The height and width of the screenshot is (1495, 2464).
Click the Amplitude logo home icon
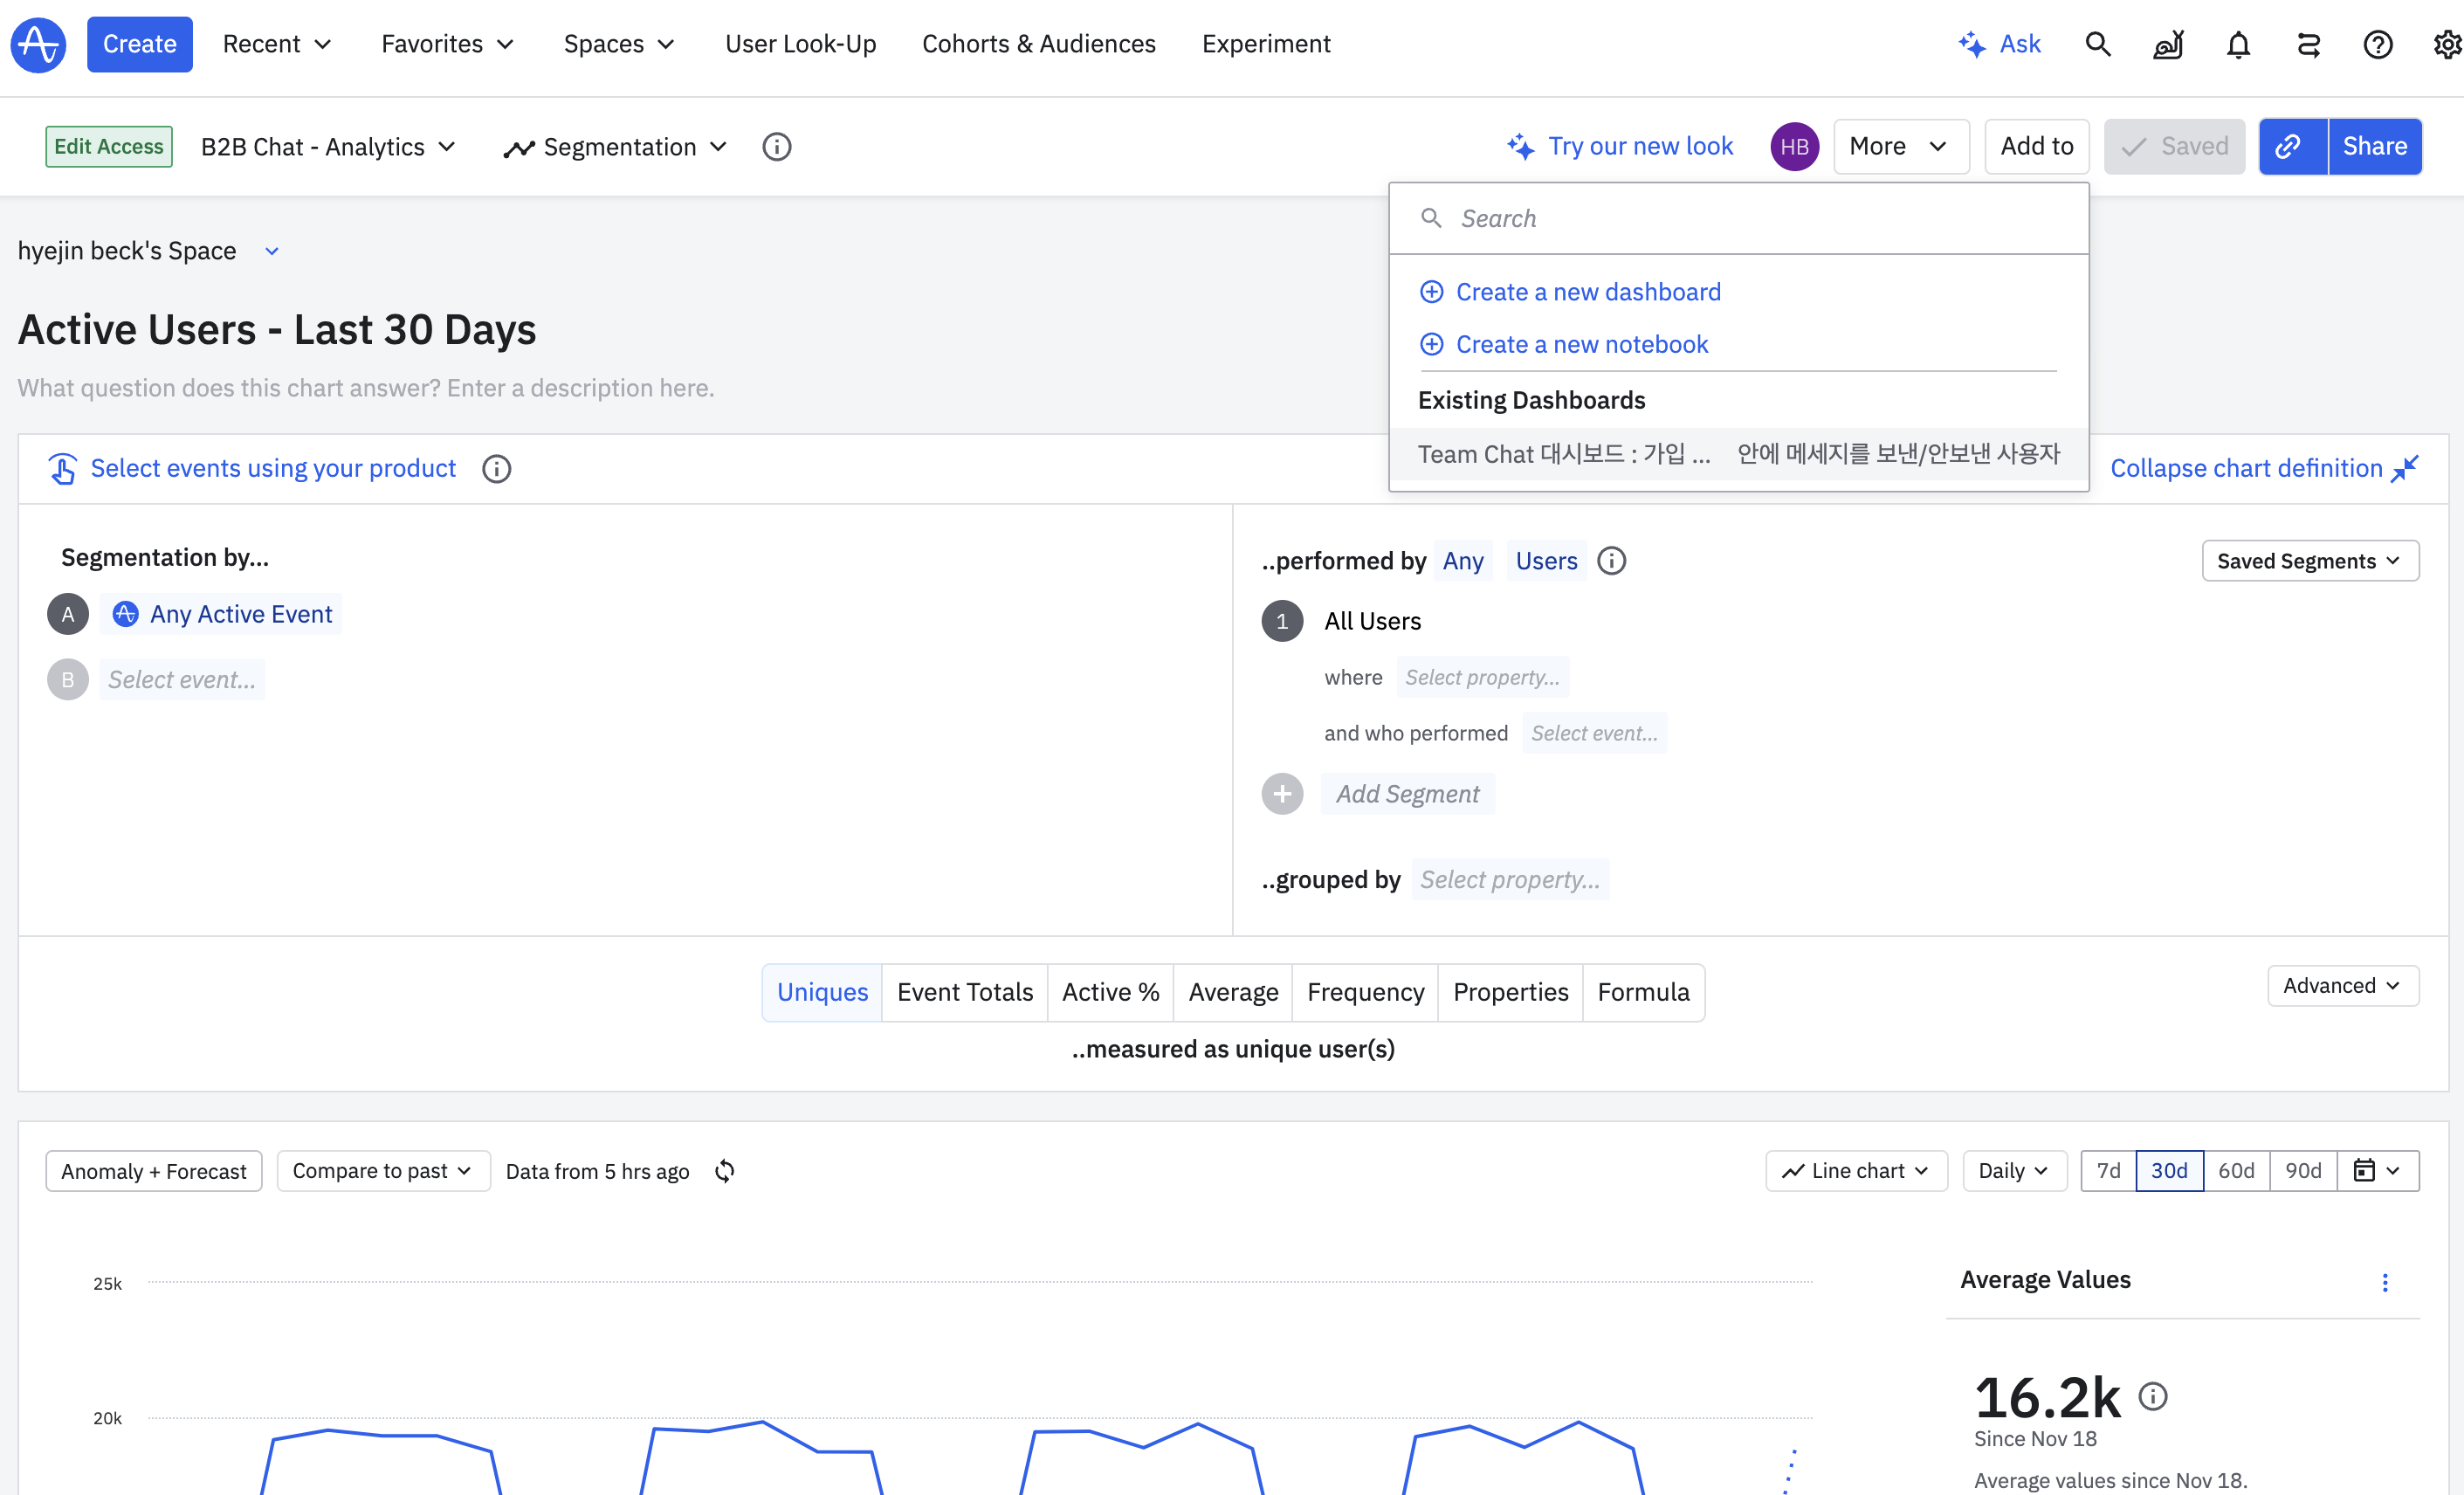[38, 44]
